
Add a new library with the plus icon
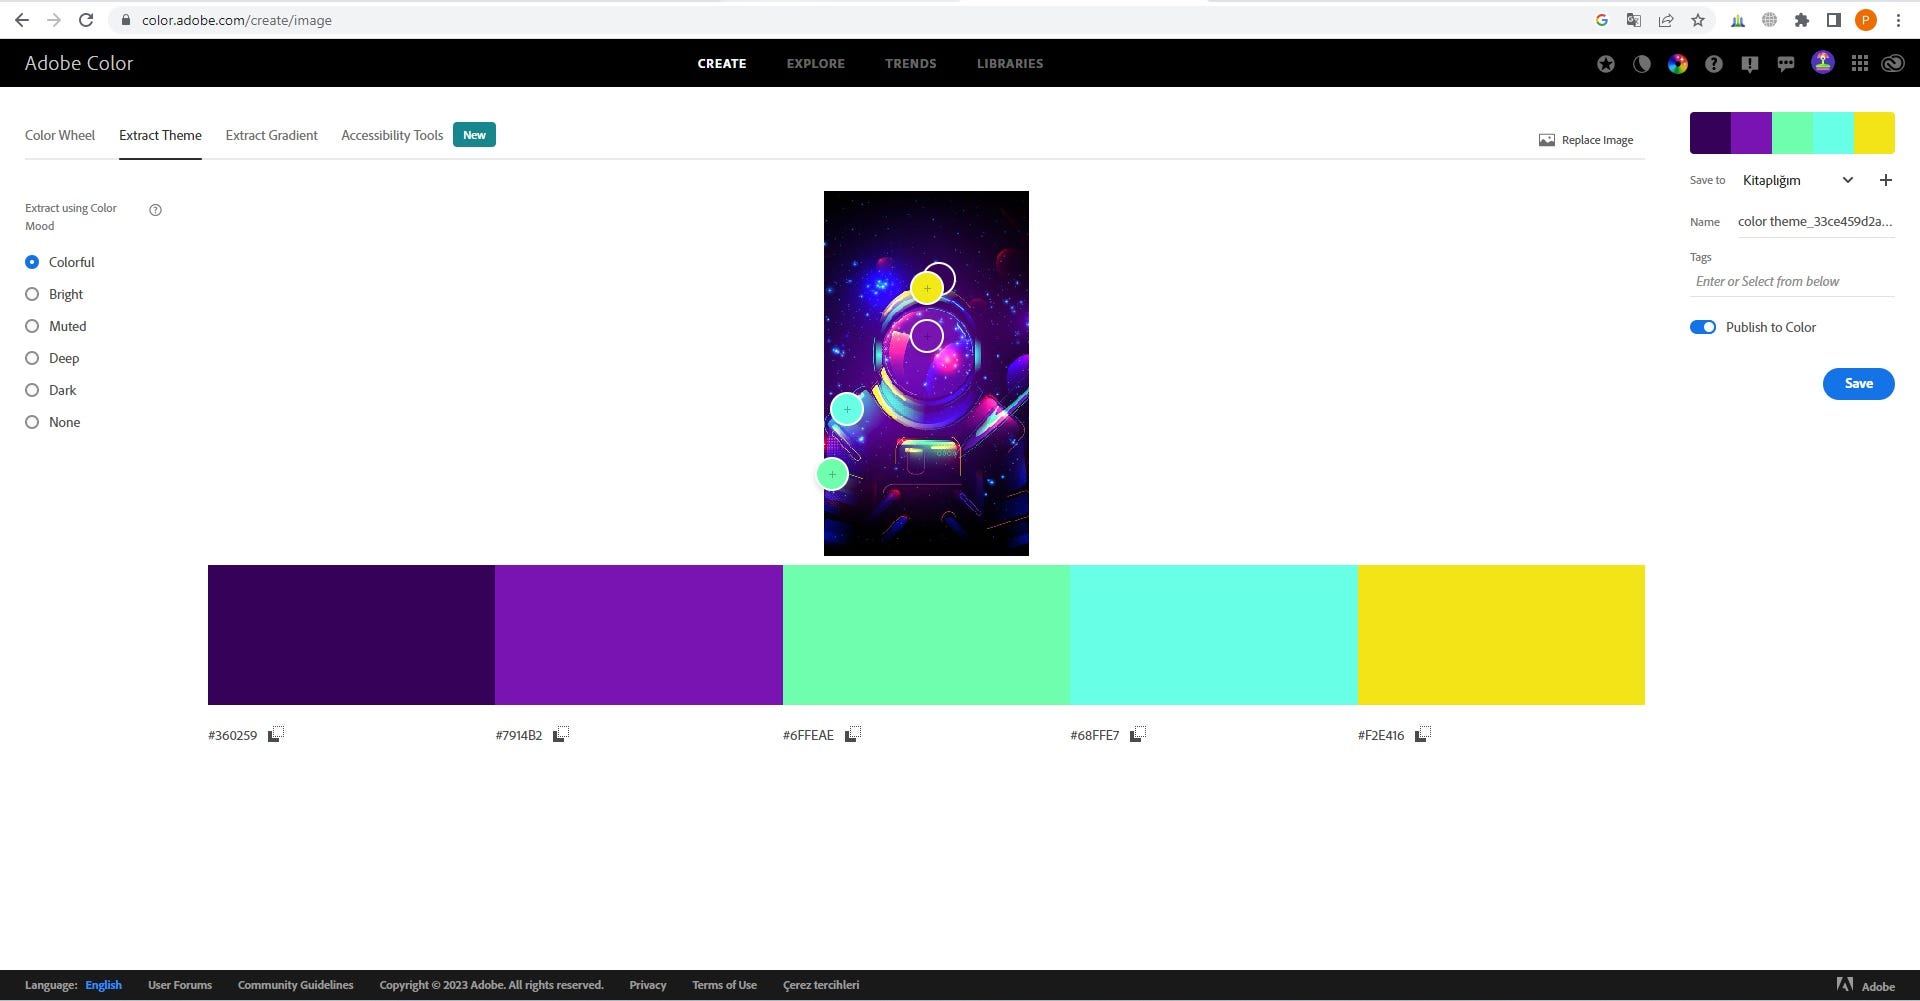(1886, 180)
